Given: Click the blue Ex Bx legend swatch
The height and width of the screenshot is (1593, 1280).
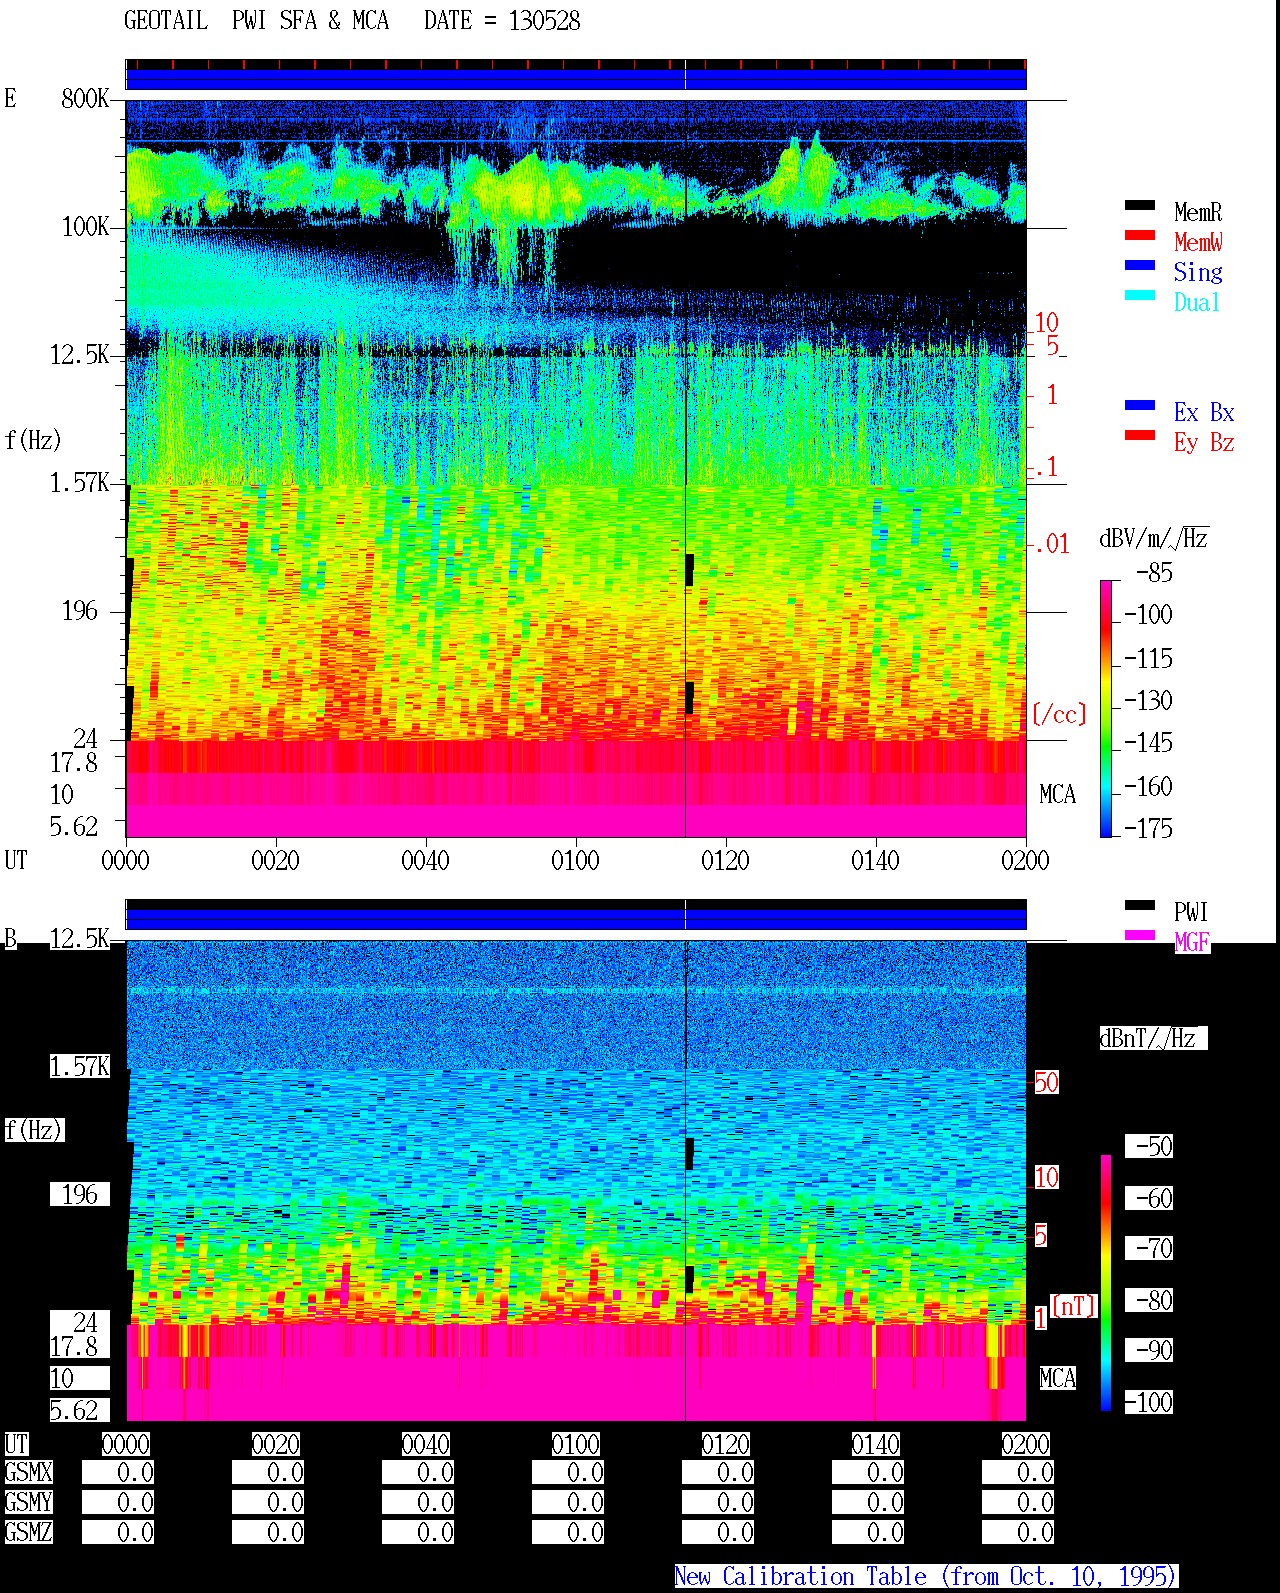Looking at the screenshot, I should click(x=1140, y=405).
